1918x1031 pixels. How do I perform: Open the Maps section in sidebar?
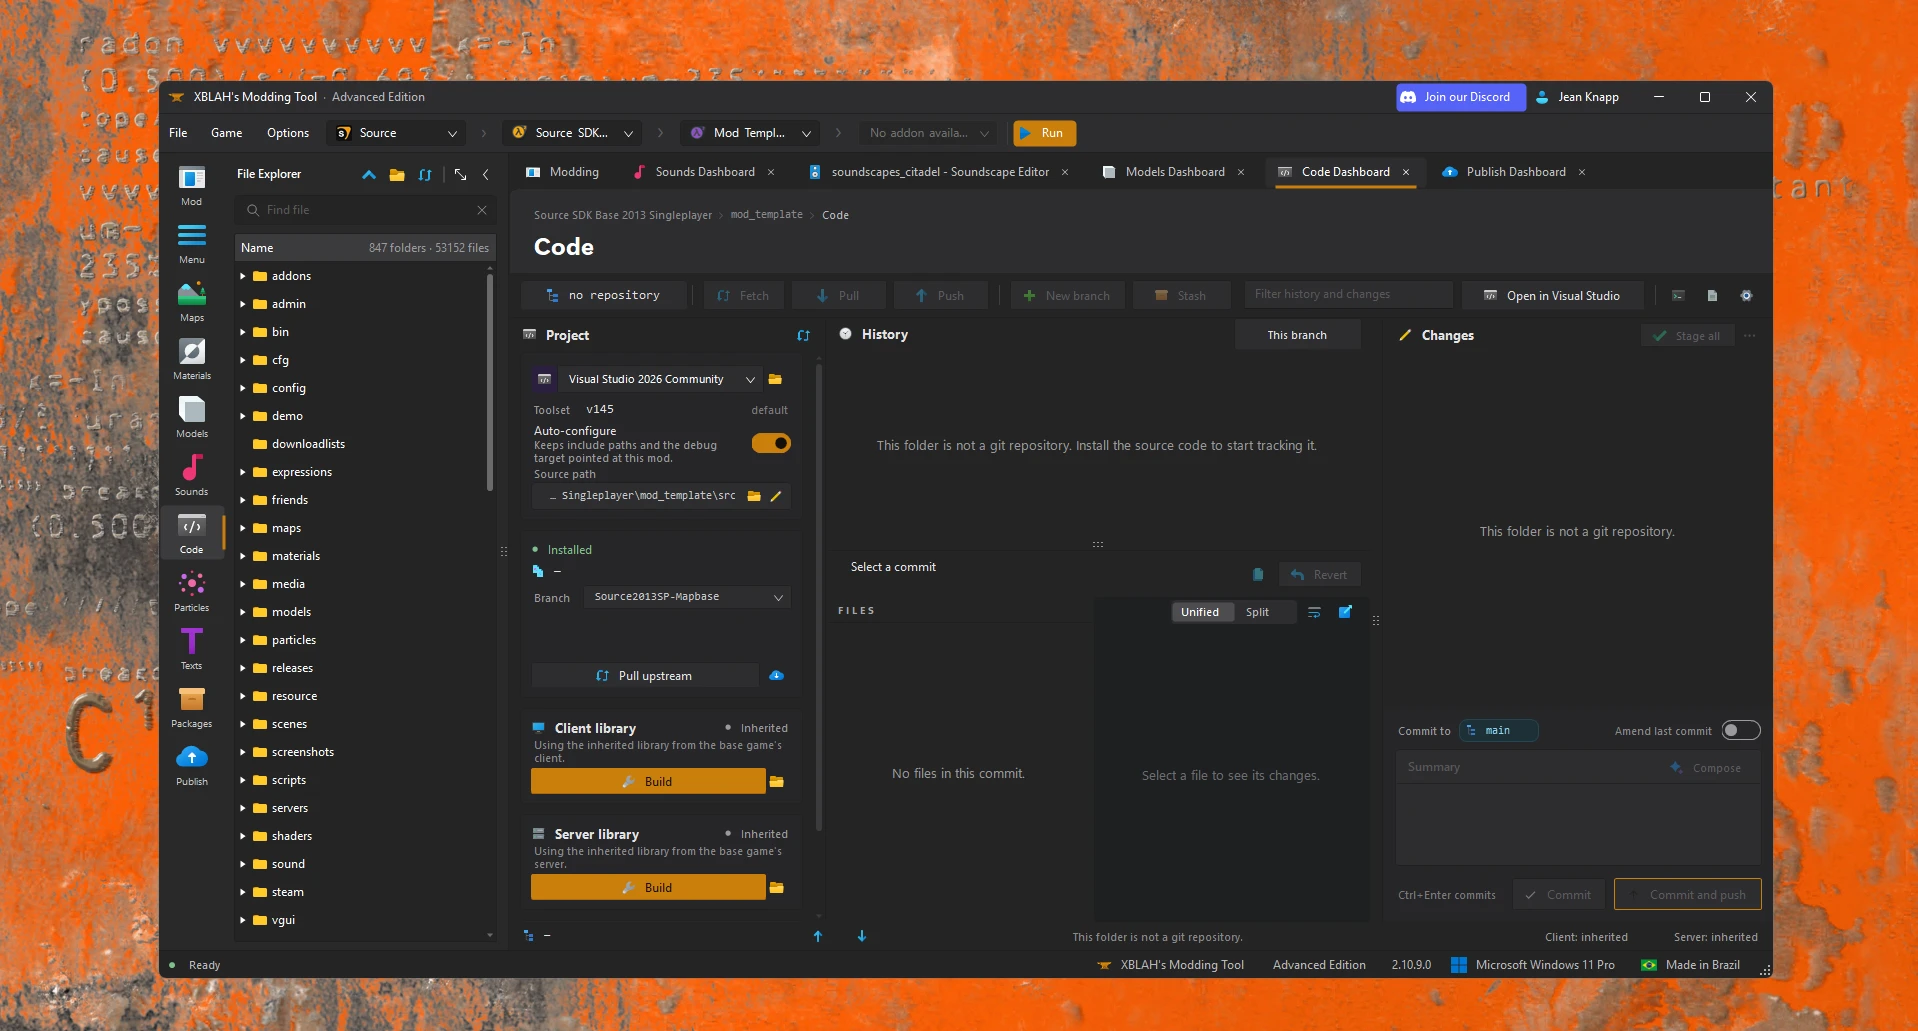191,302
